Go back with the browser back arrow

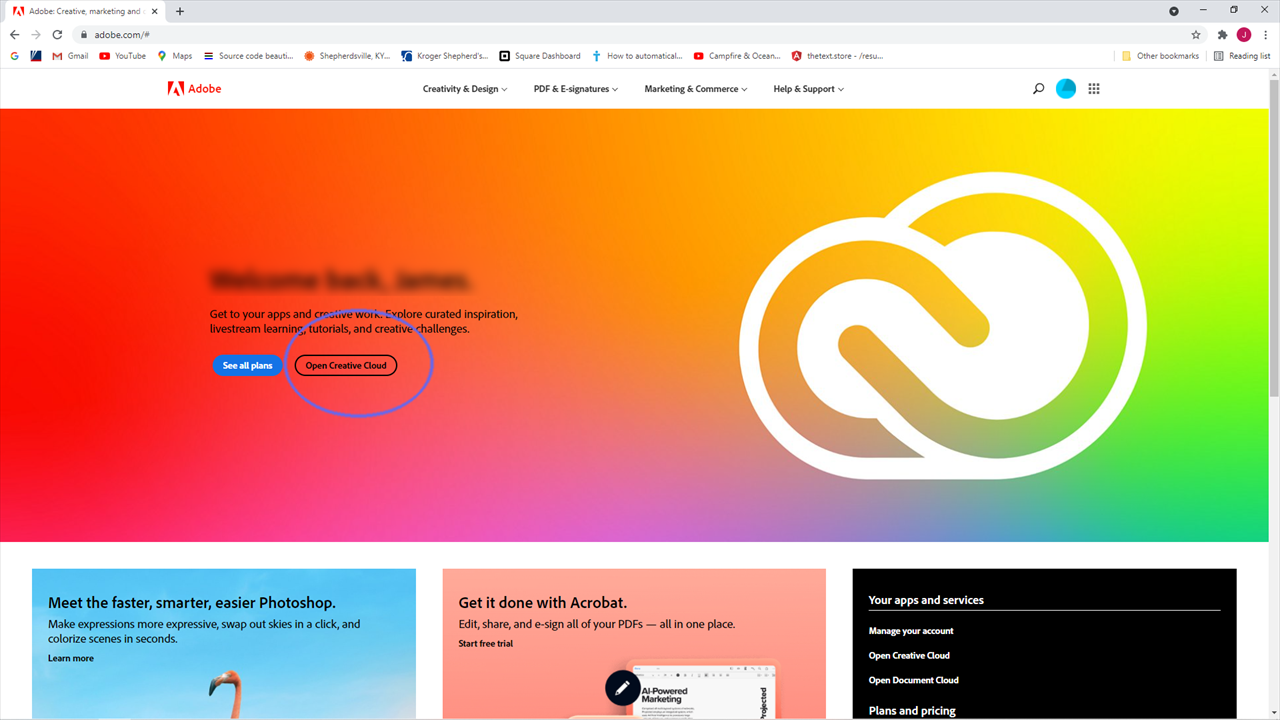click(x=15, y=34)
